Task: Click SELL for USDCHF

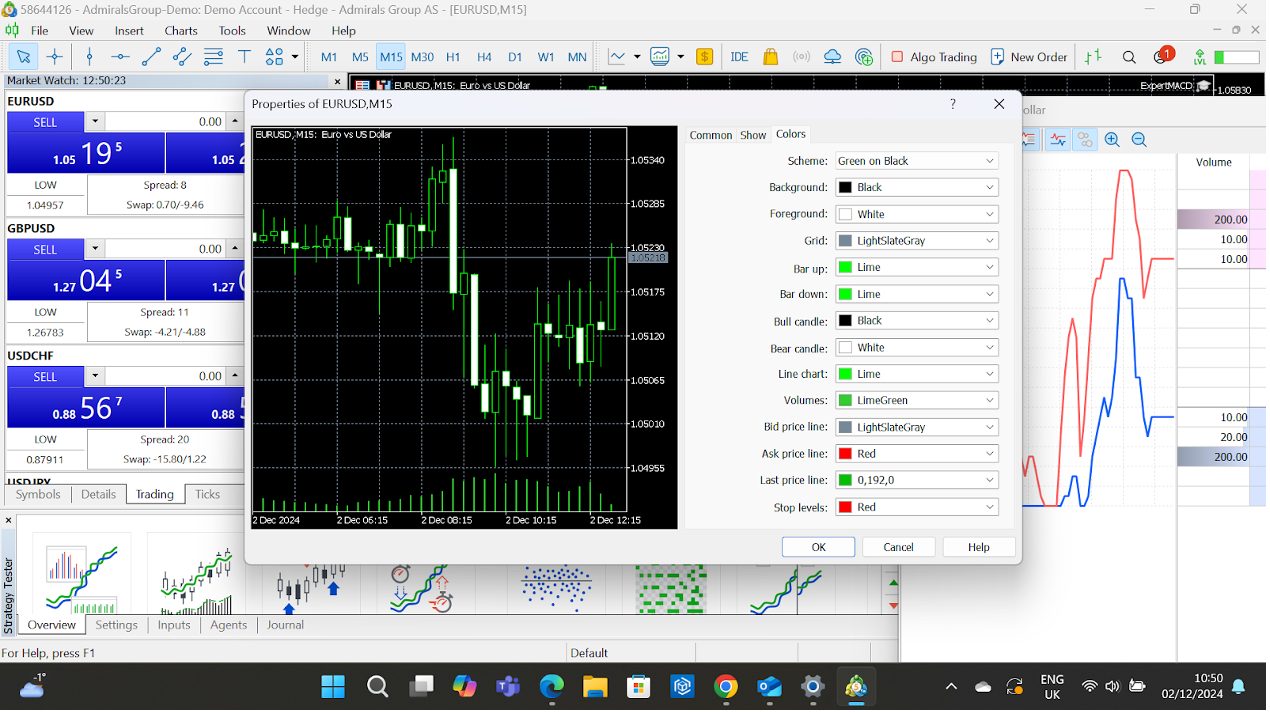Action: click(x=45, y=376)
